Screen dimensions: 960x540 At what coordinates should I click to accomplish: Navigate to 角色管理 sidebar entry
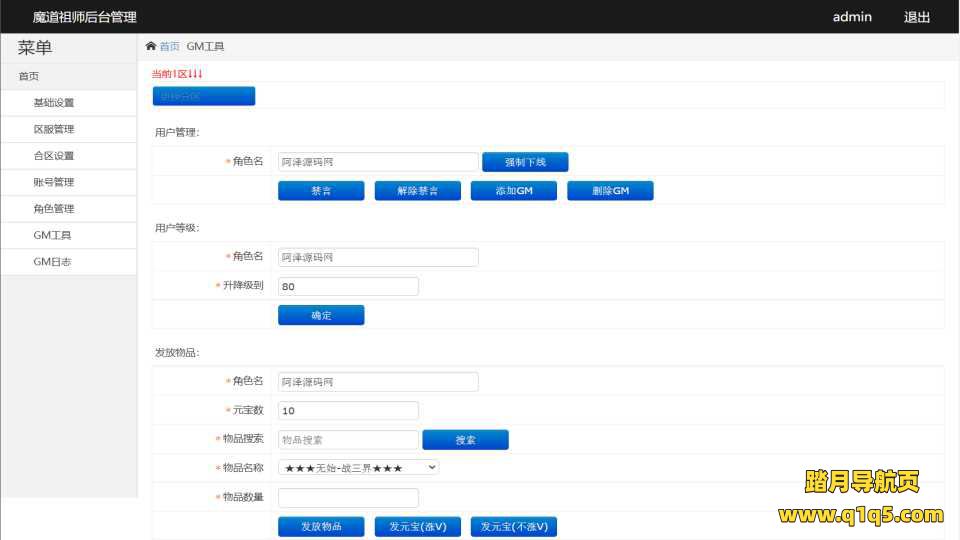click(x=54, y=209)
